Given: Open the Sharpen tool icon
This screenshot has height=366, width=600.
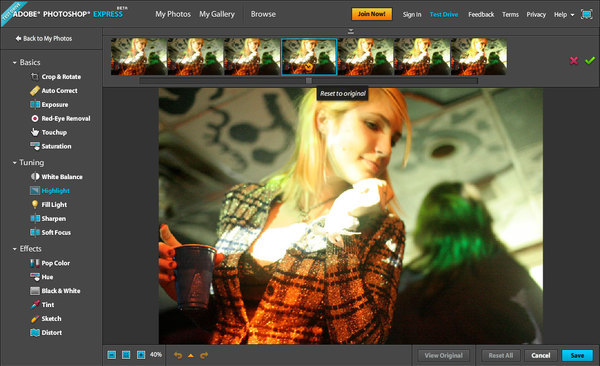Looking at the screenshot, I should pyautogui.click(x=35, y=218).
